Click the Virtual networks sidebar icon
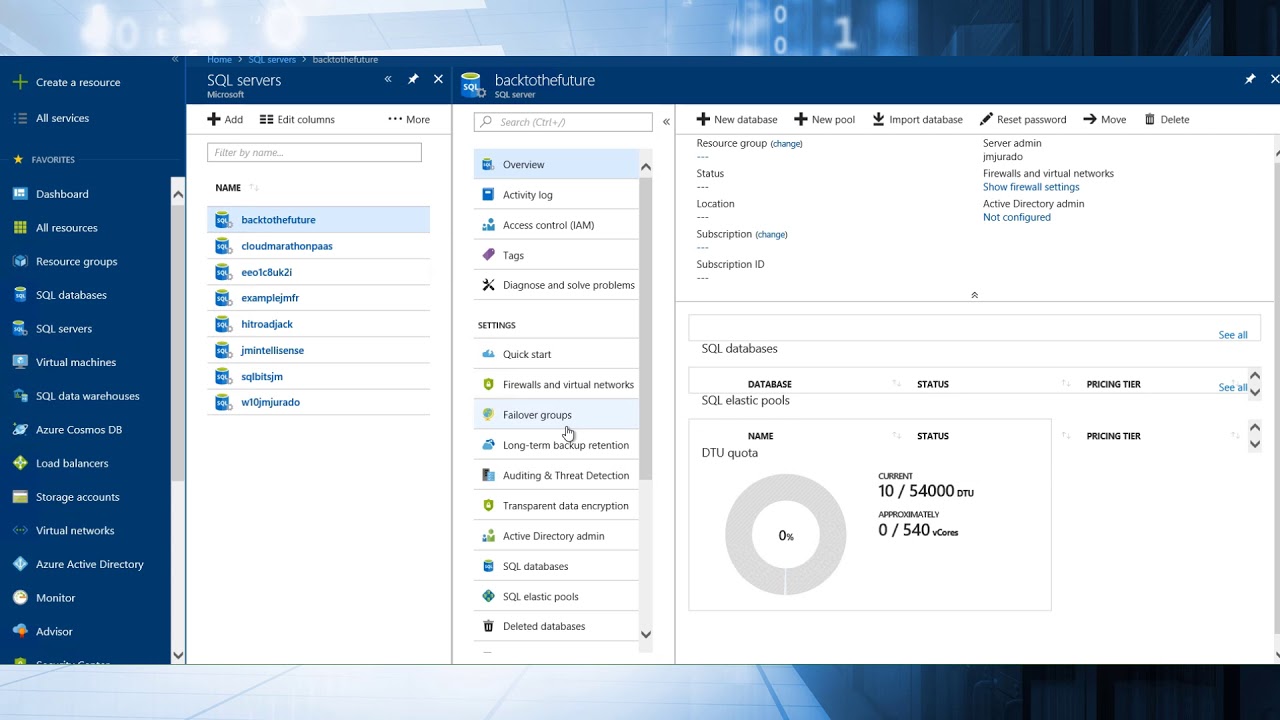The width and height of the screenshot is (1280, 720). pos(20,530)
